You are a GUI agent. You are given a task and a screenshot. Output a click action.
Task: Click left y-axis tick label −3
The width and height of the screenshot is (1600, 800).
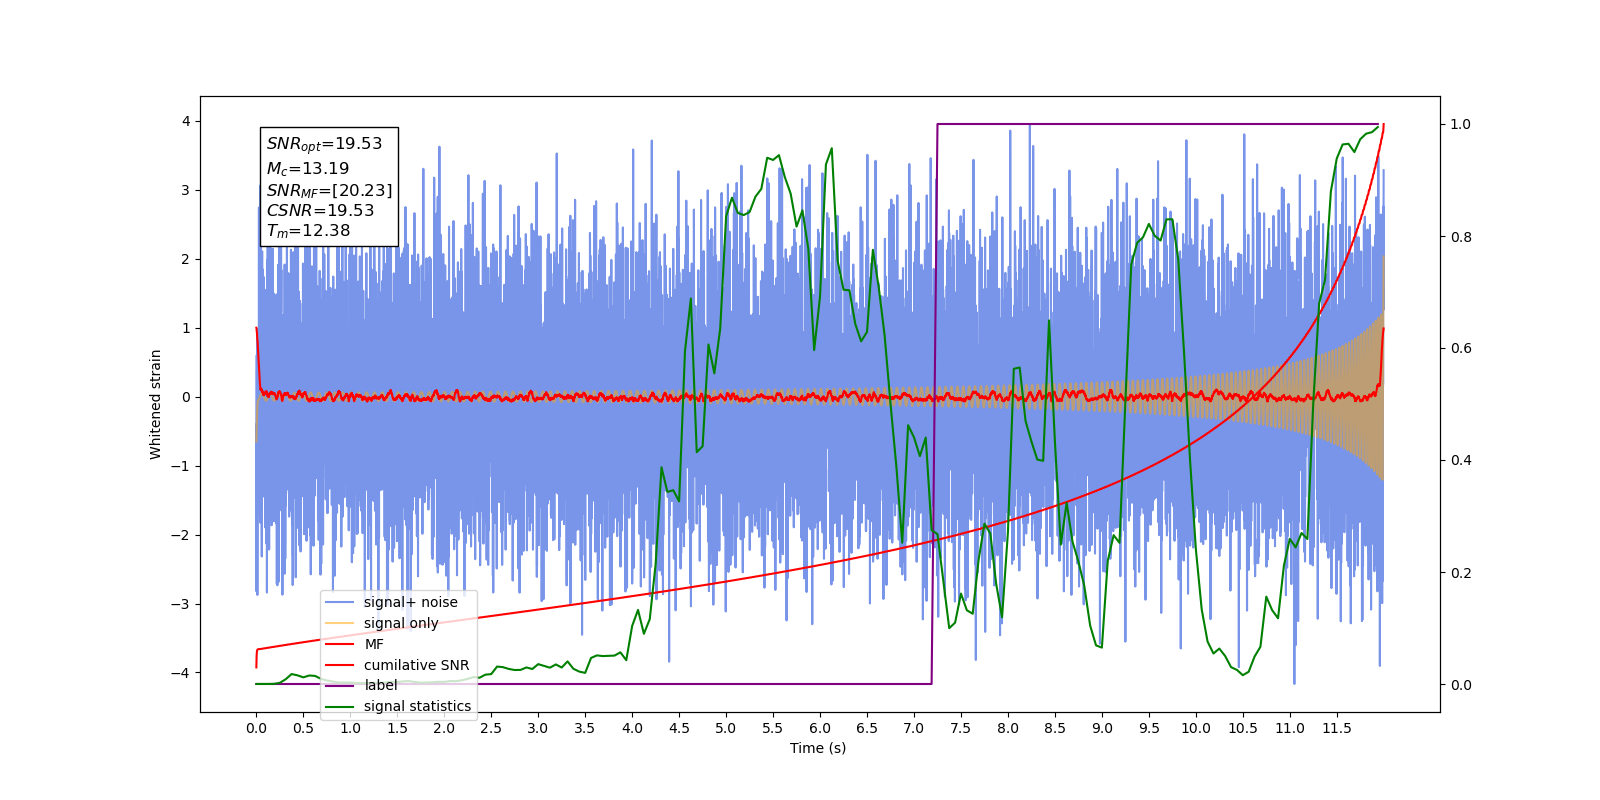[180, 604]
